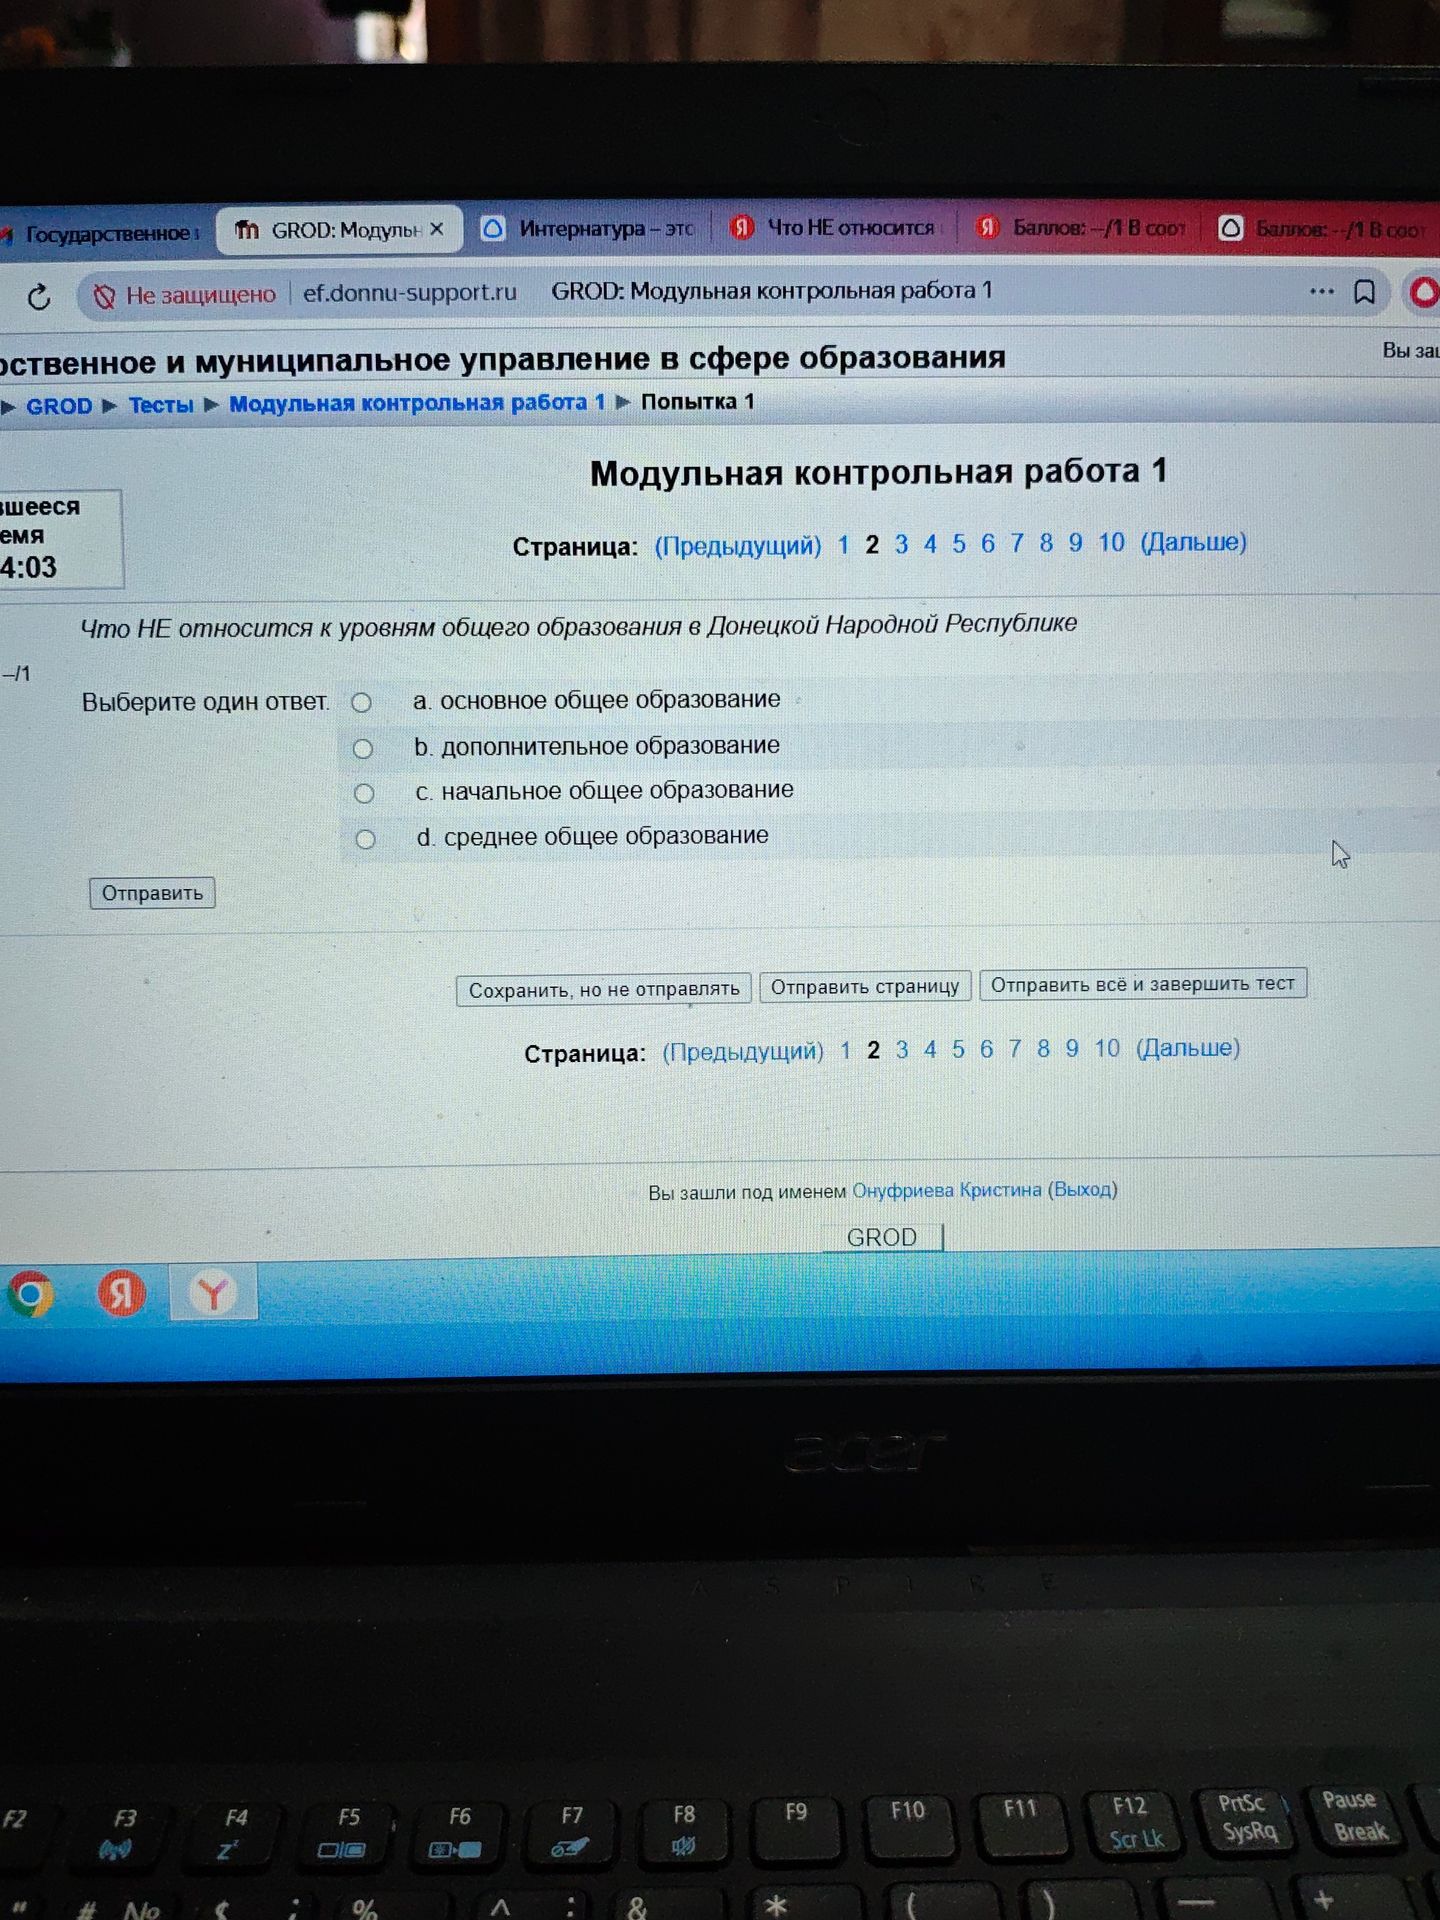Reload the page with the refresh icon

pyautogui.click(x=39, y=296)
